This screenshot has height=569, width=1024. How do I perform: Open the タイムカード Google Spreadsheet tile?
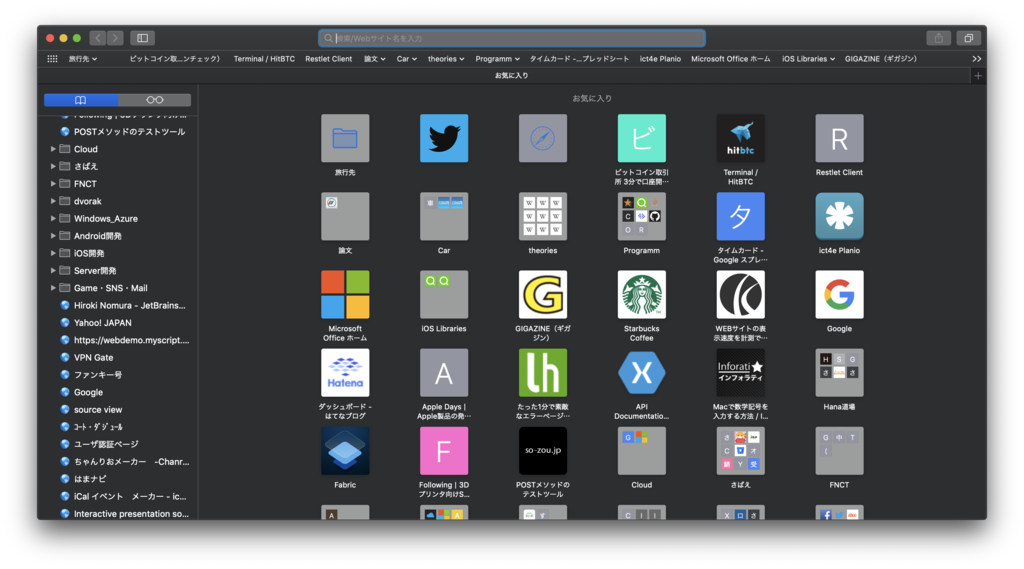tap(740, 216)
